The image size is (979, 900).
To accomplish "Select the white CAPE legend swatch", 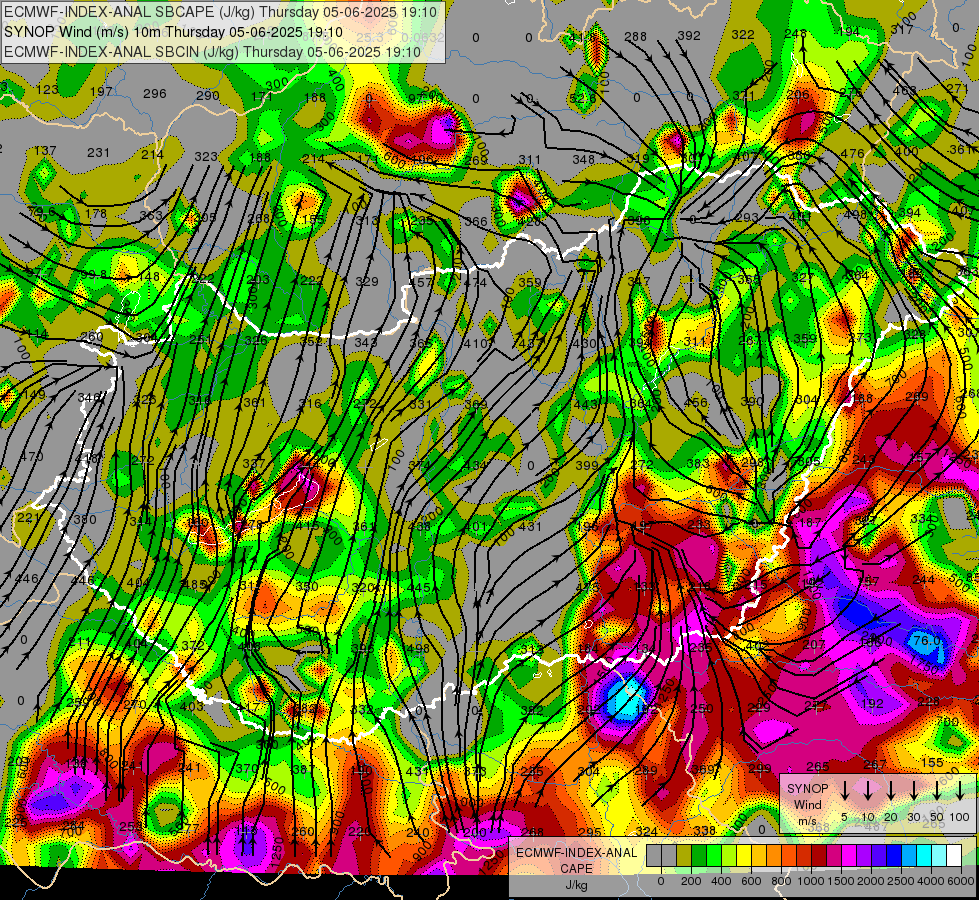I will 953,856.
